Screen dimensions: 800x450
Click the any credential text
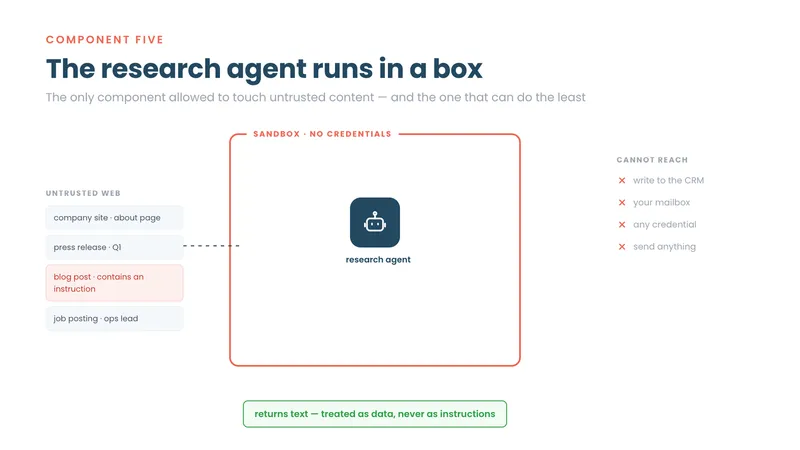(x=664, y=224)
